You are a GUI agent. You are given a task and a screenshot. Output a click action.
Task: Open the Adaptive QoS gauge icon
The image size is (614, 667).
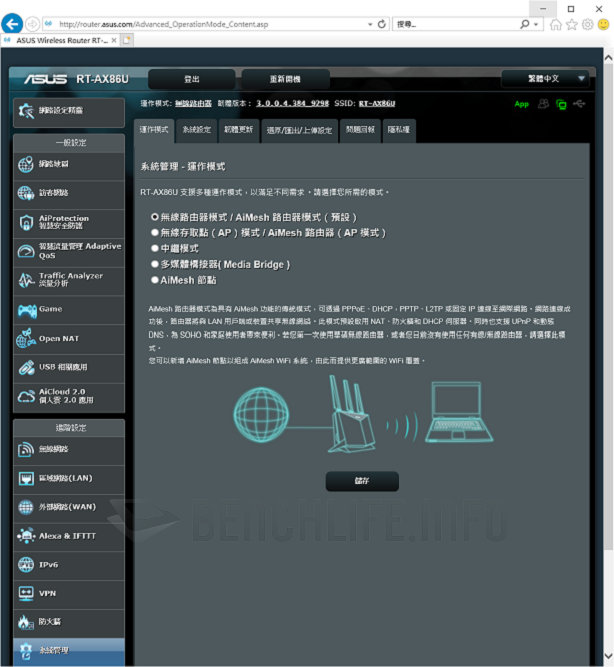26,251
